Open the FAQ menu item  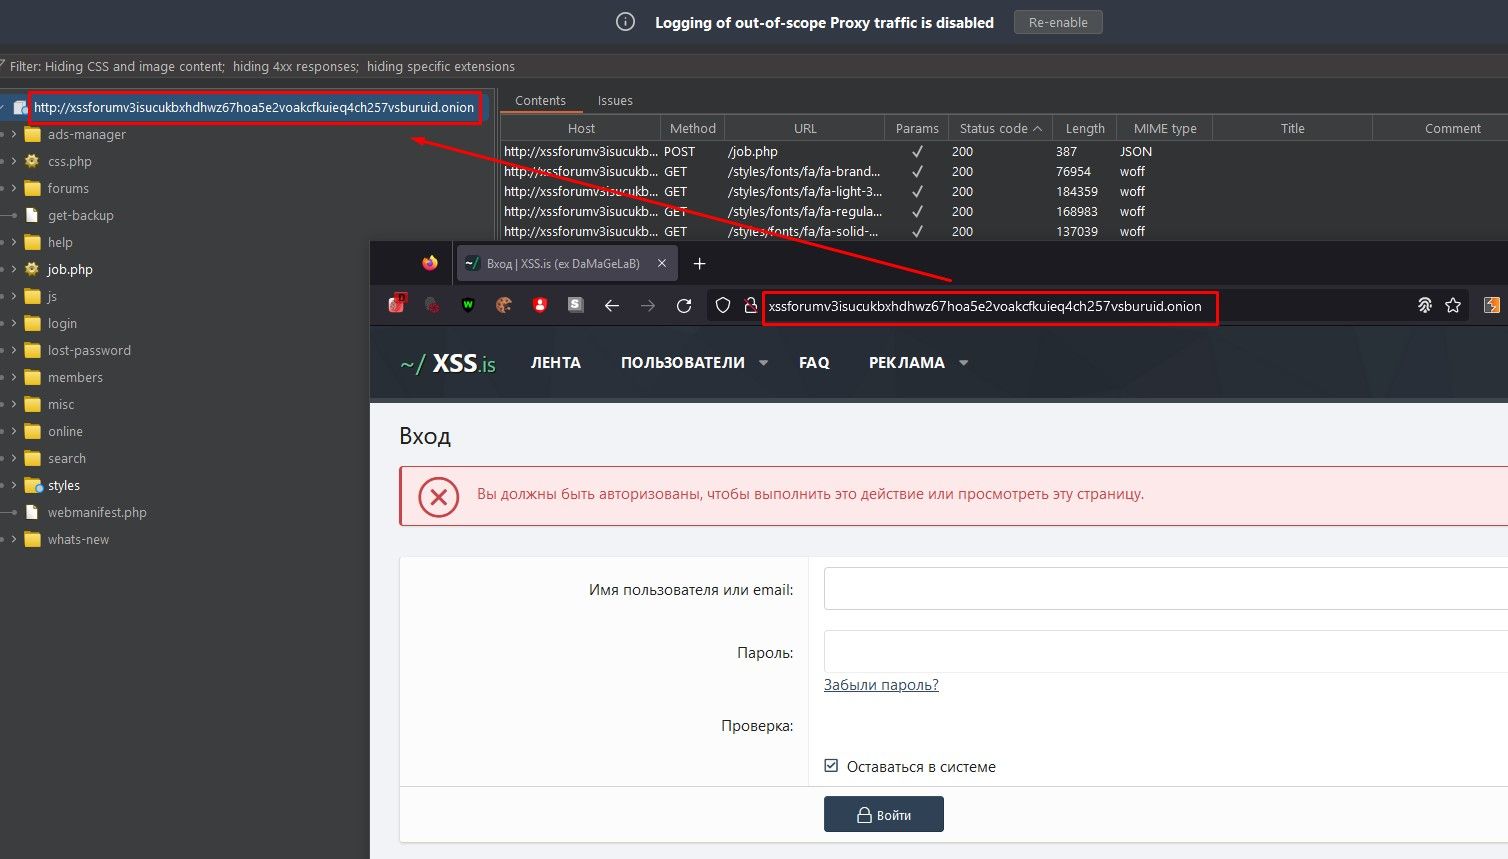click(x=814, y=362)
